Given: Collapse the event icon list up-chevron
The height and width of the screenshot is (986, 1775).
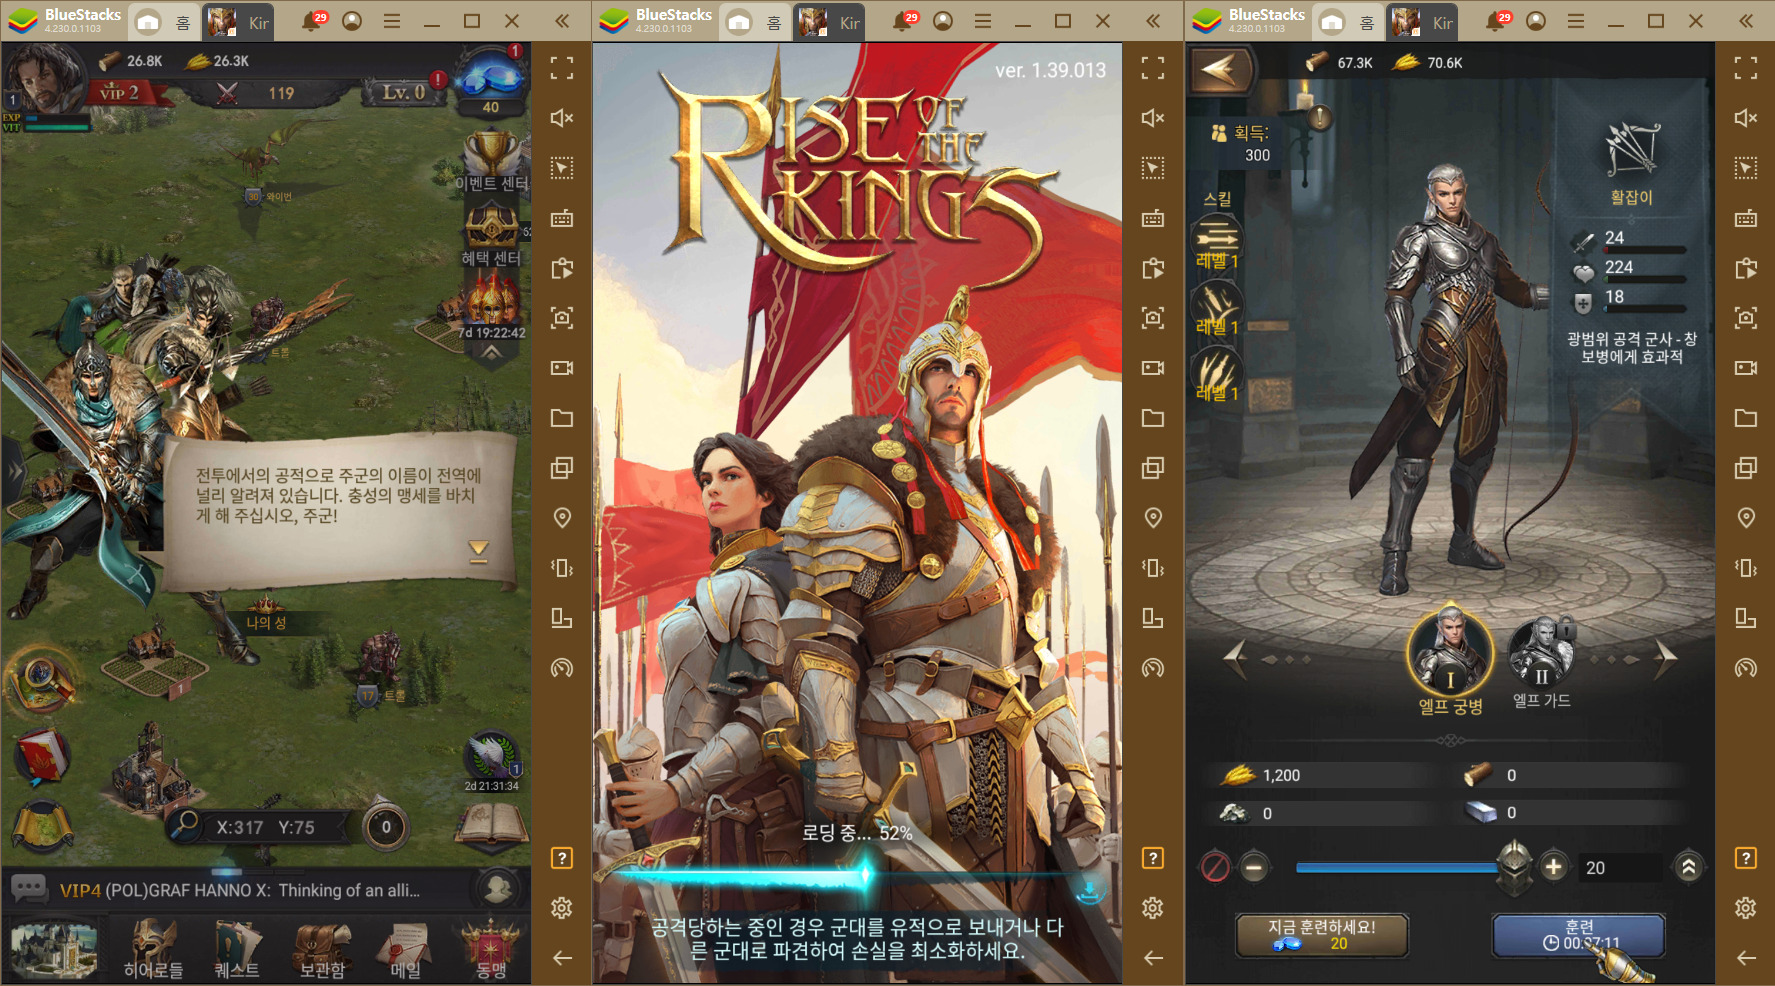Looking at the screenshot, I should point(491,353).
